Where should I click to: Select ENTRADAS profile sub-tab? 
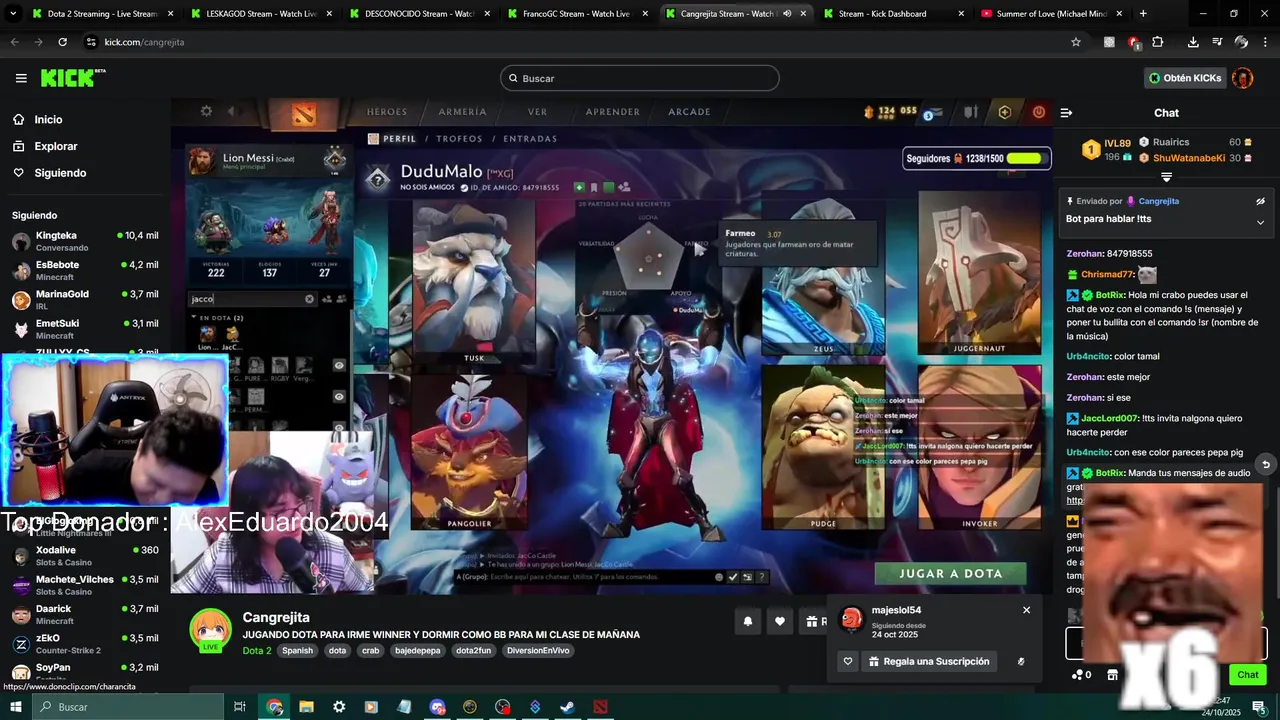[530, 139]
